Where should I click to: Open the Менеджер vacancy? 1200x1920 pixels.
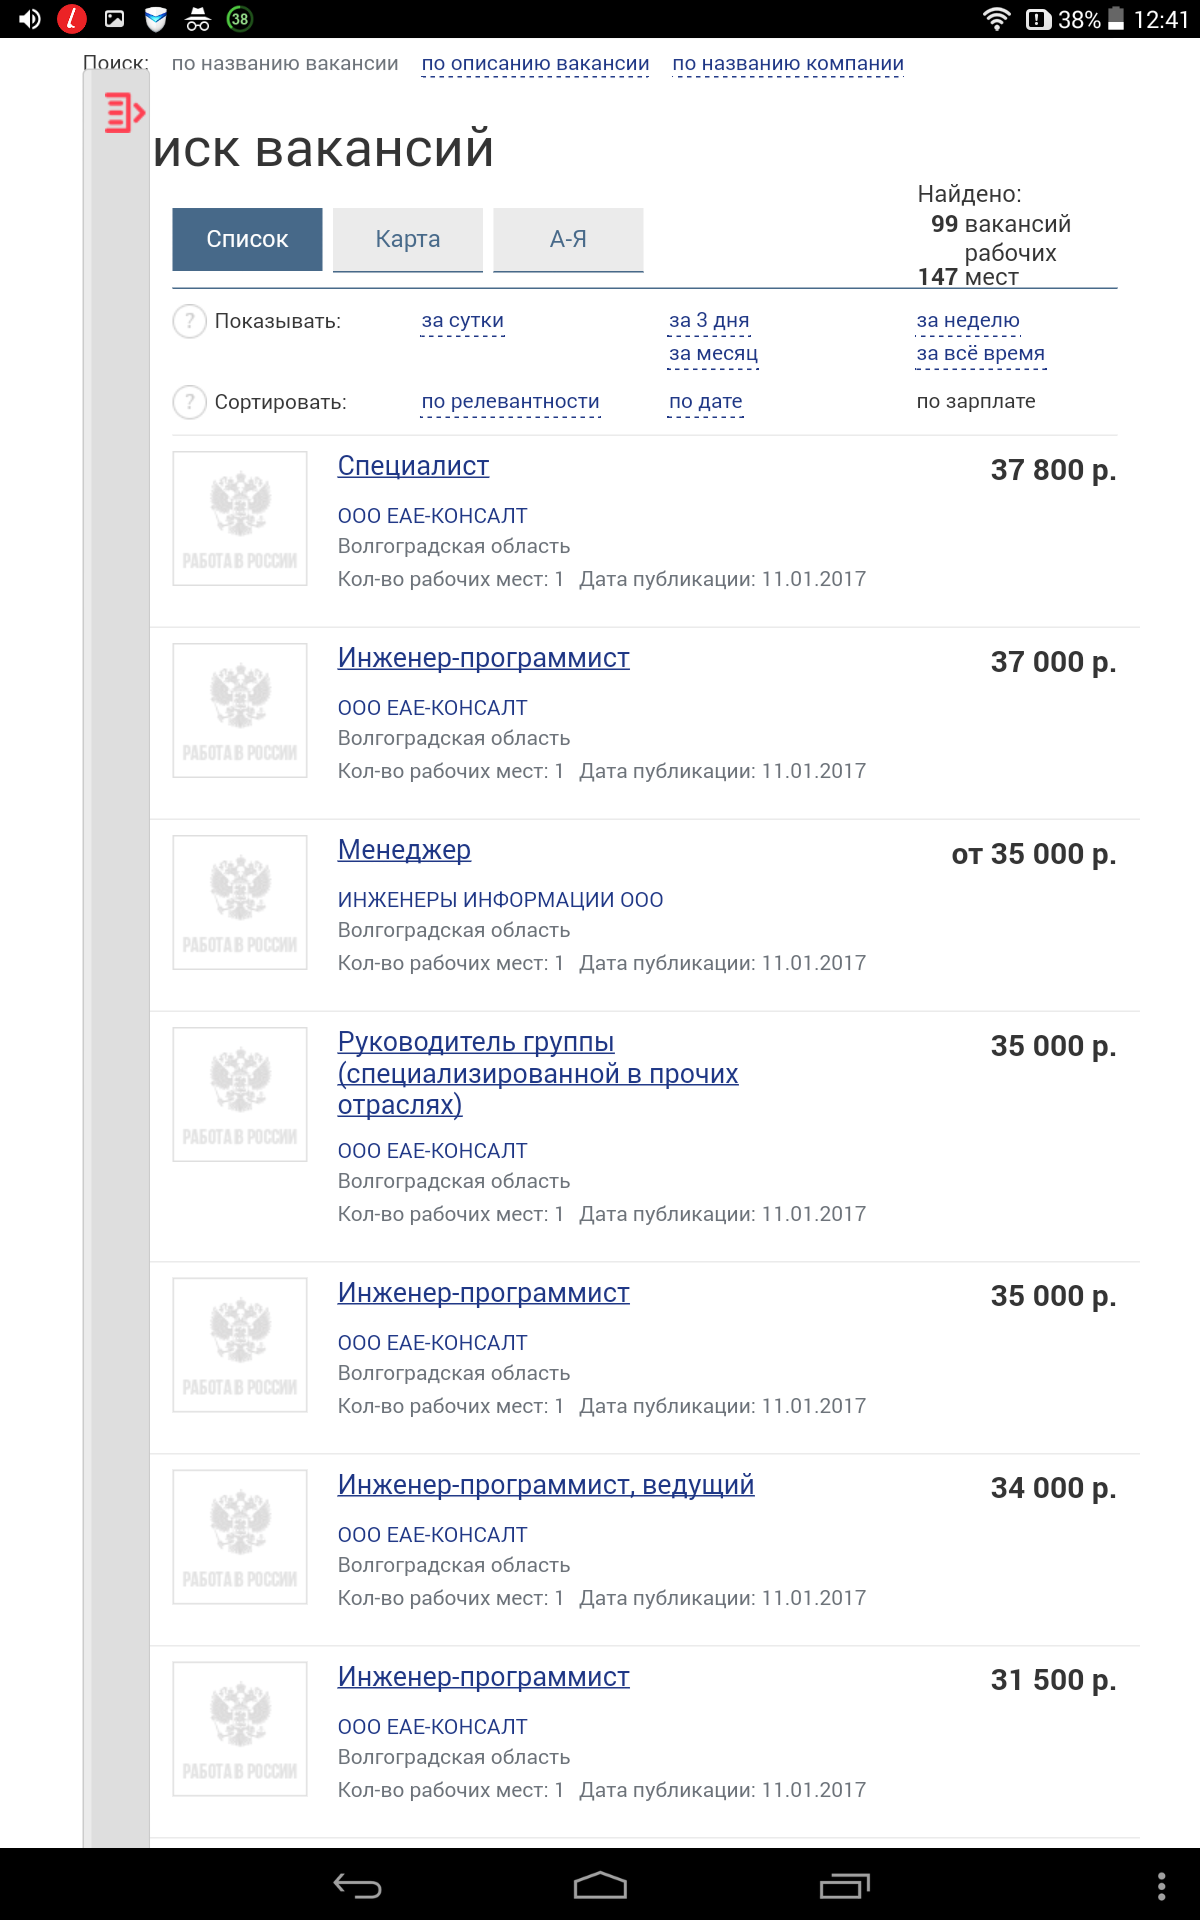[x=404, y=850]
